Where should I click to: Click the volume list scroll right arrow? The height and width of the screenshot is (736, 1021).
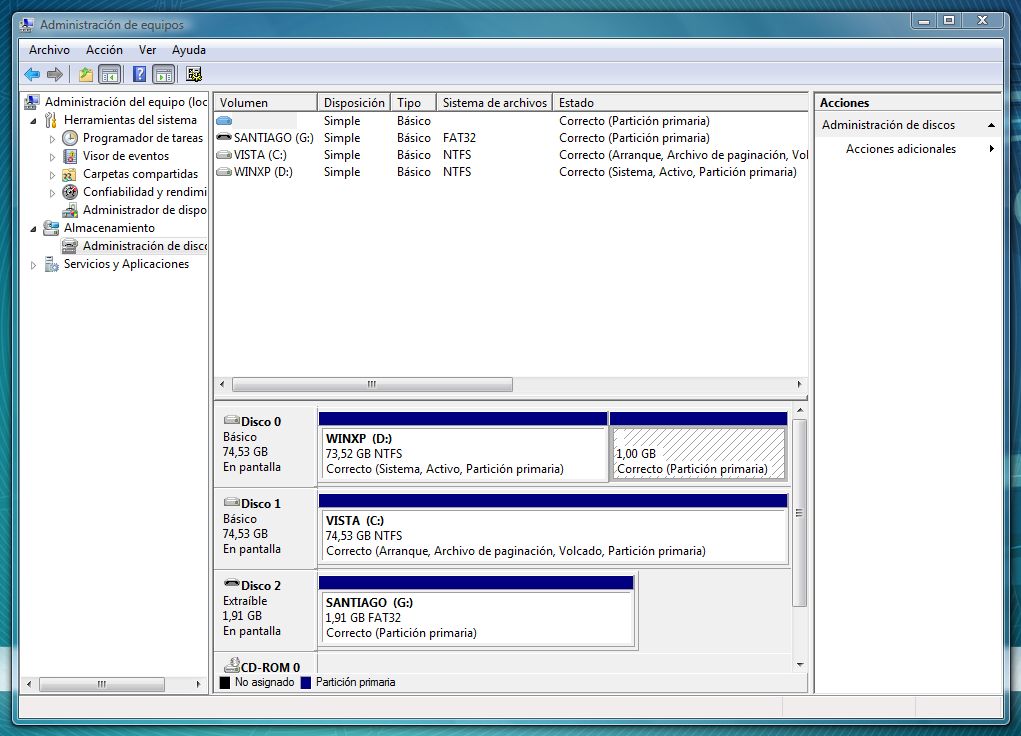coord(800,384)
